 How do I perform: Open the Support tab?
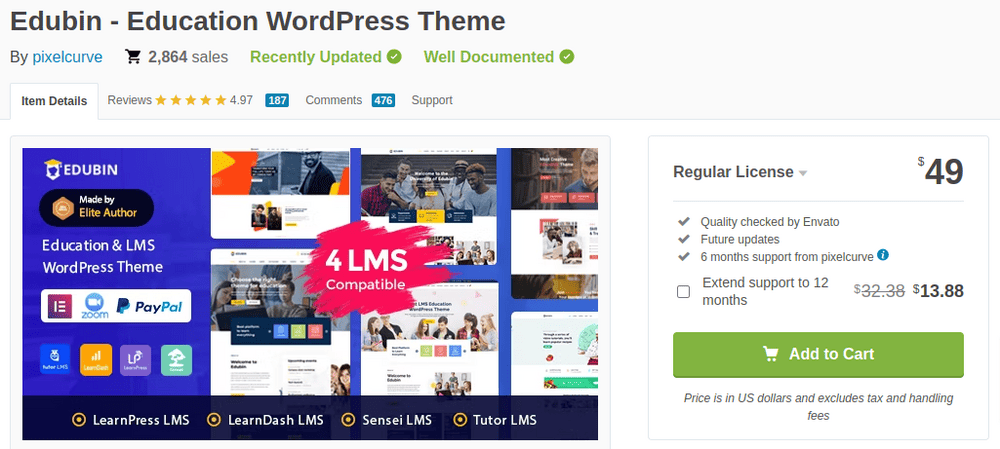(x=432, y=100)
